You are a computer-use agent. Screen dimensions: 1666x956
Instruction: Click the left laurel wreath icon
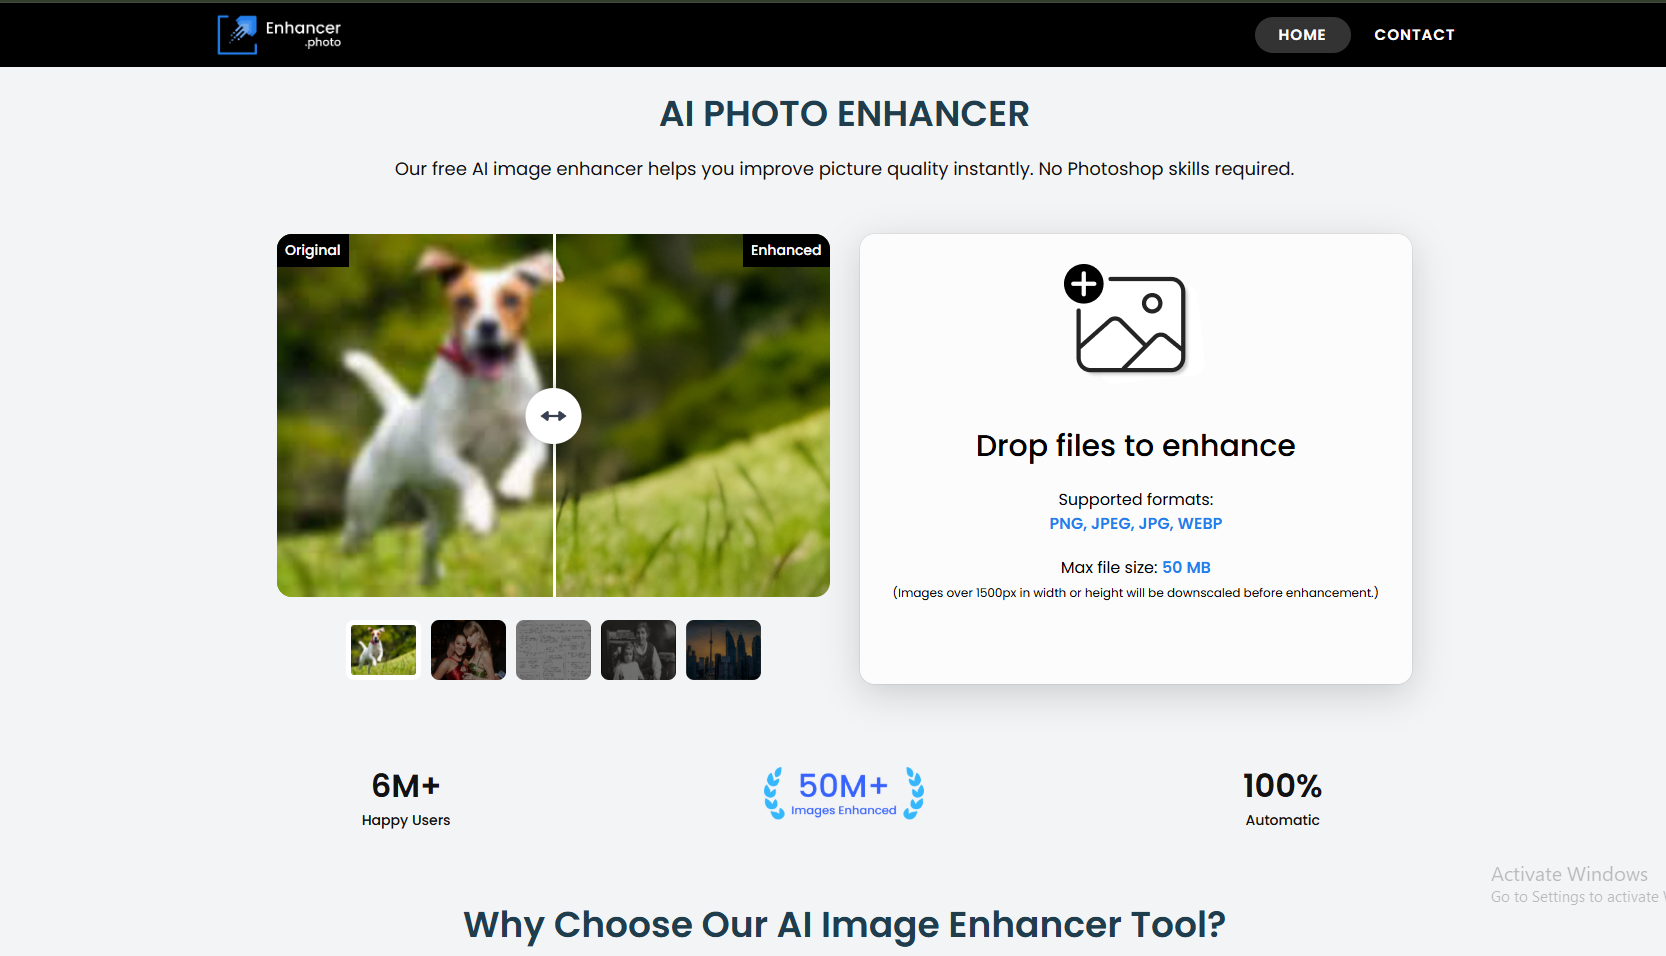[774, 793]
